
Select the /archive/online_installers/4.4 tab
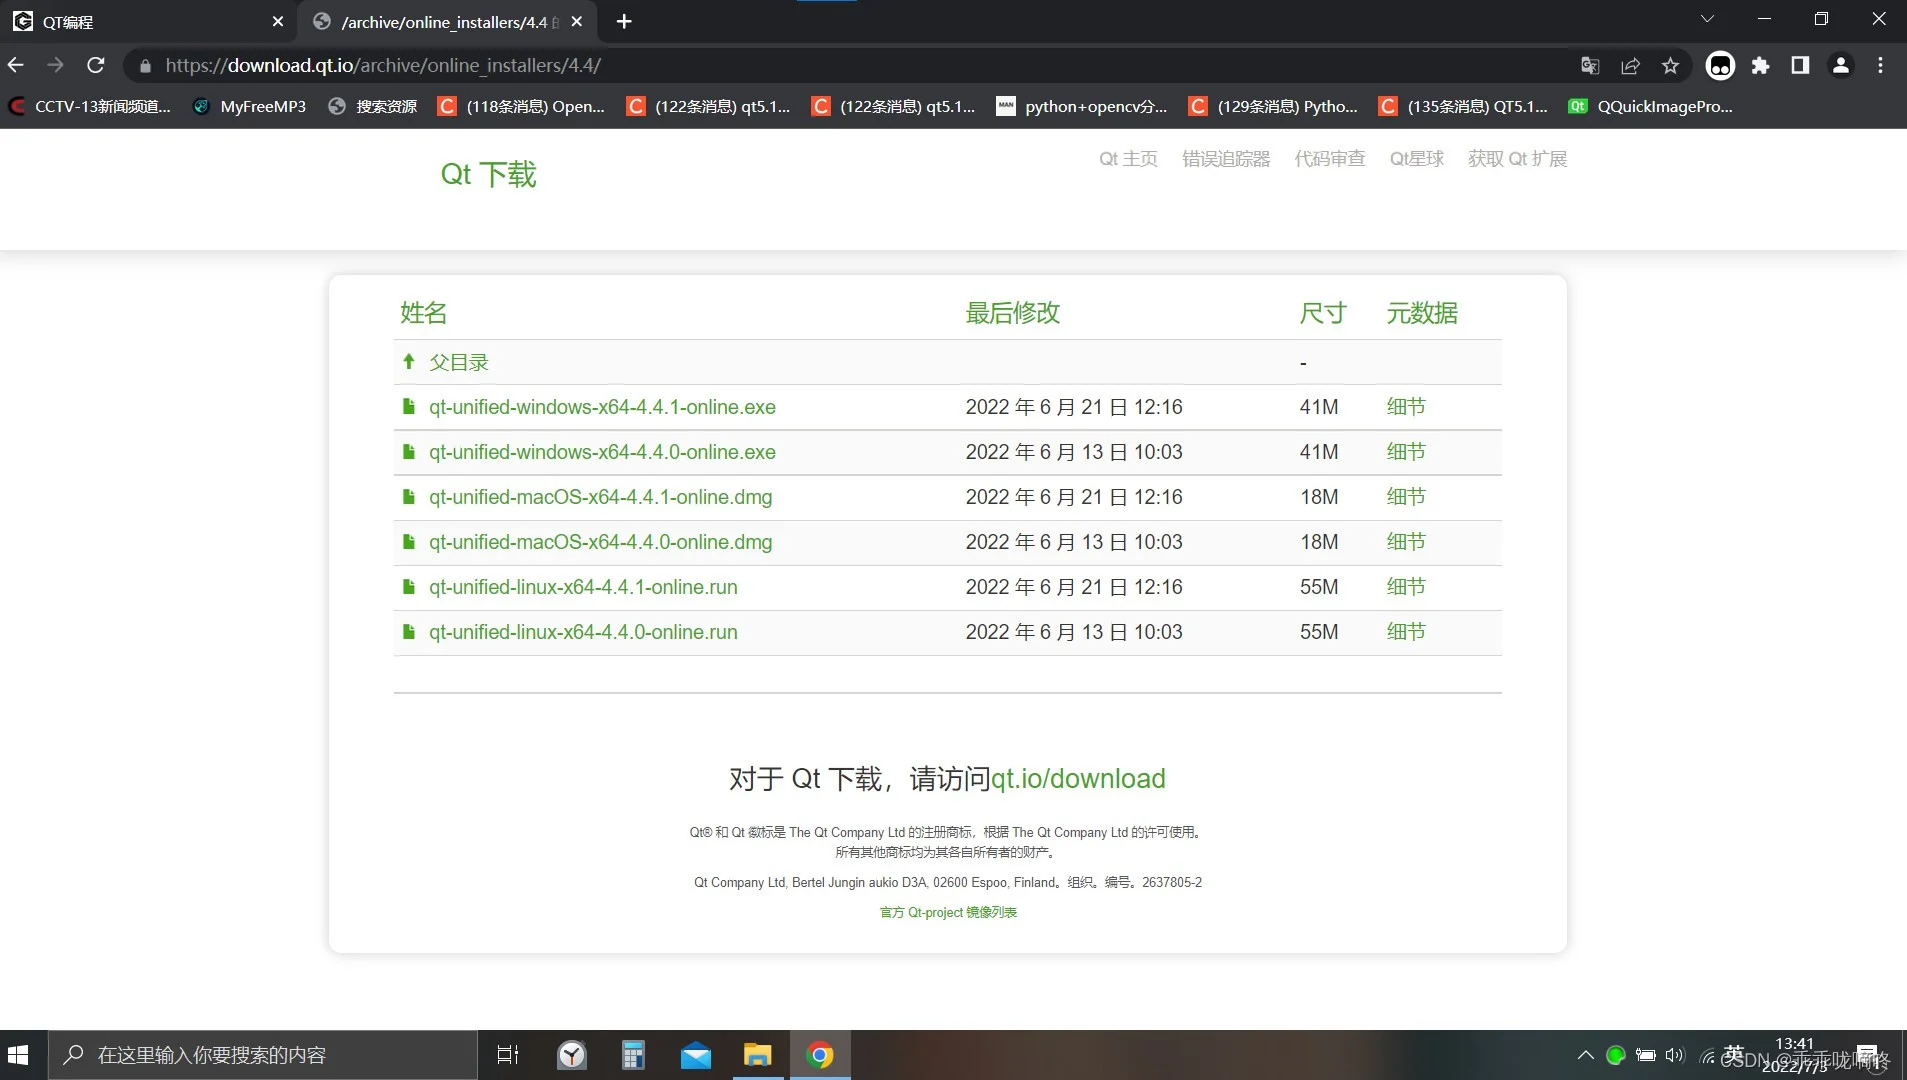click(447, 21)
